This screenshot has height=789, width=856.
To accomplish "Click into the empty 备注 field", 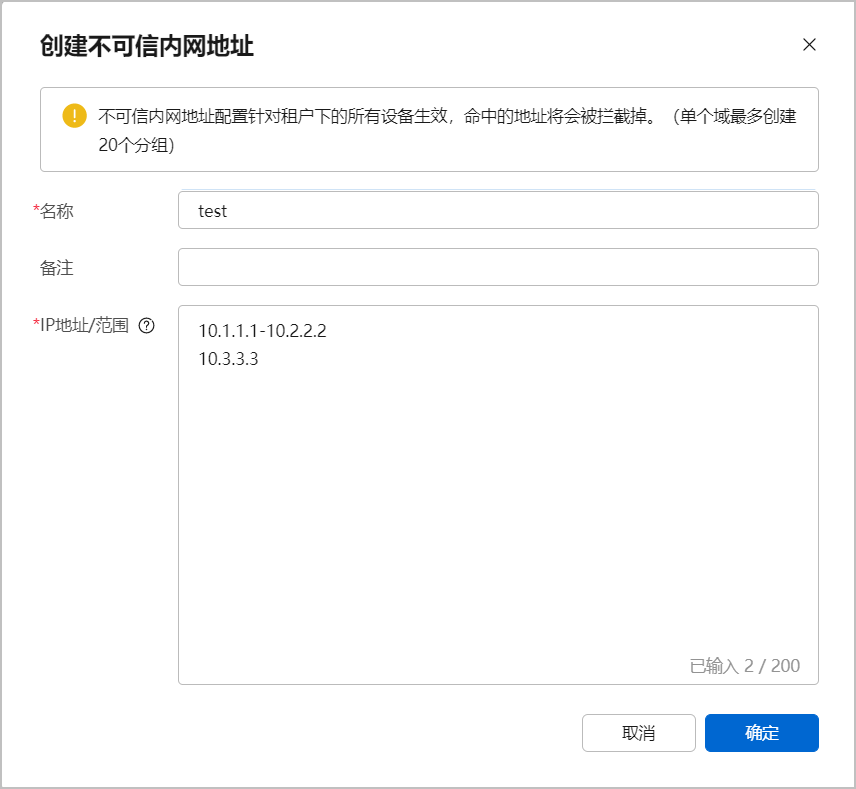I will [498, 267].
